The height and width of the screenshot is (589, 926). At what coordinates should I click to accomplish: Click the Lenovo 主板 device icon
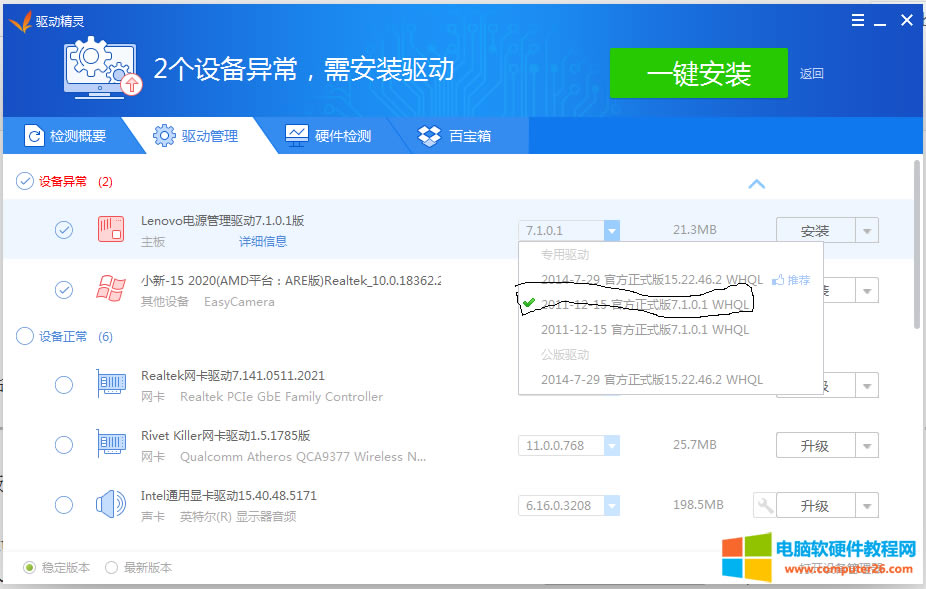[x=110, y=229]
